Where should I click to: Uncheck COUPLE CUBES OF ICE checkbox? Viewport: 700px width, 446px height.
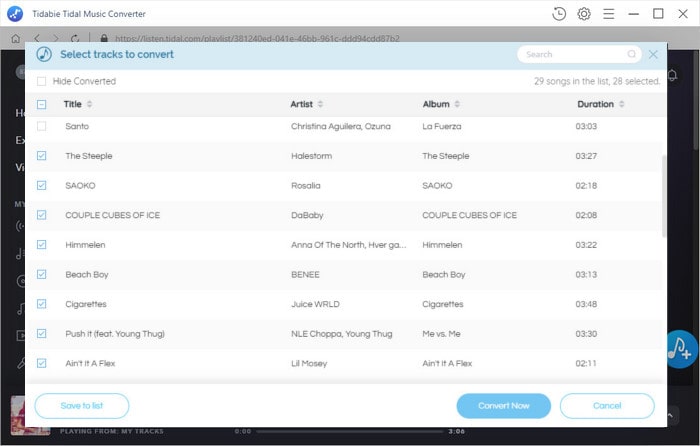42,215
